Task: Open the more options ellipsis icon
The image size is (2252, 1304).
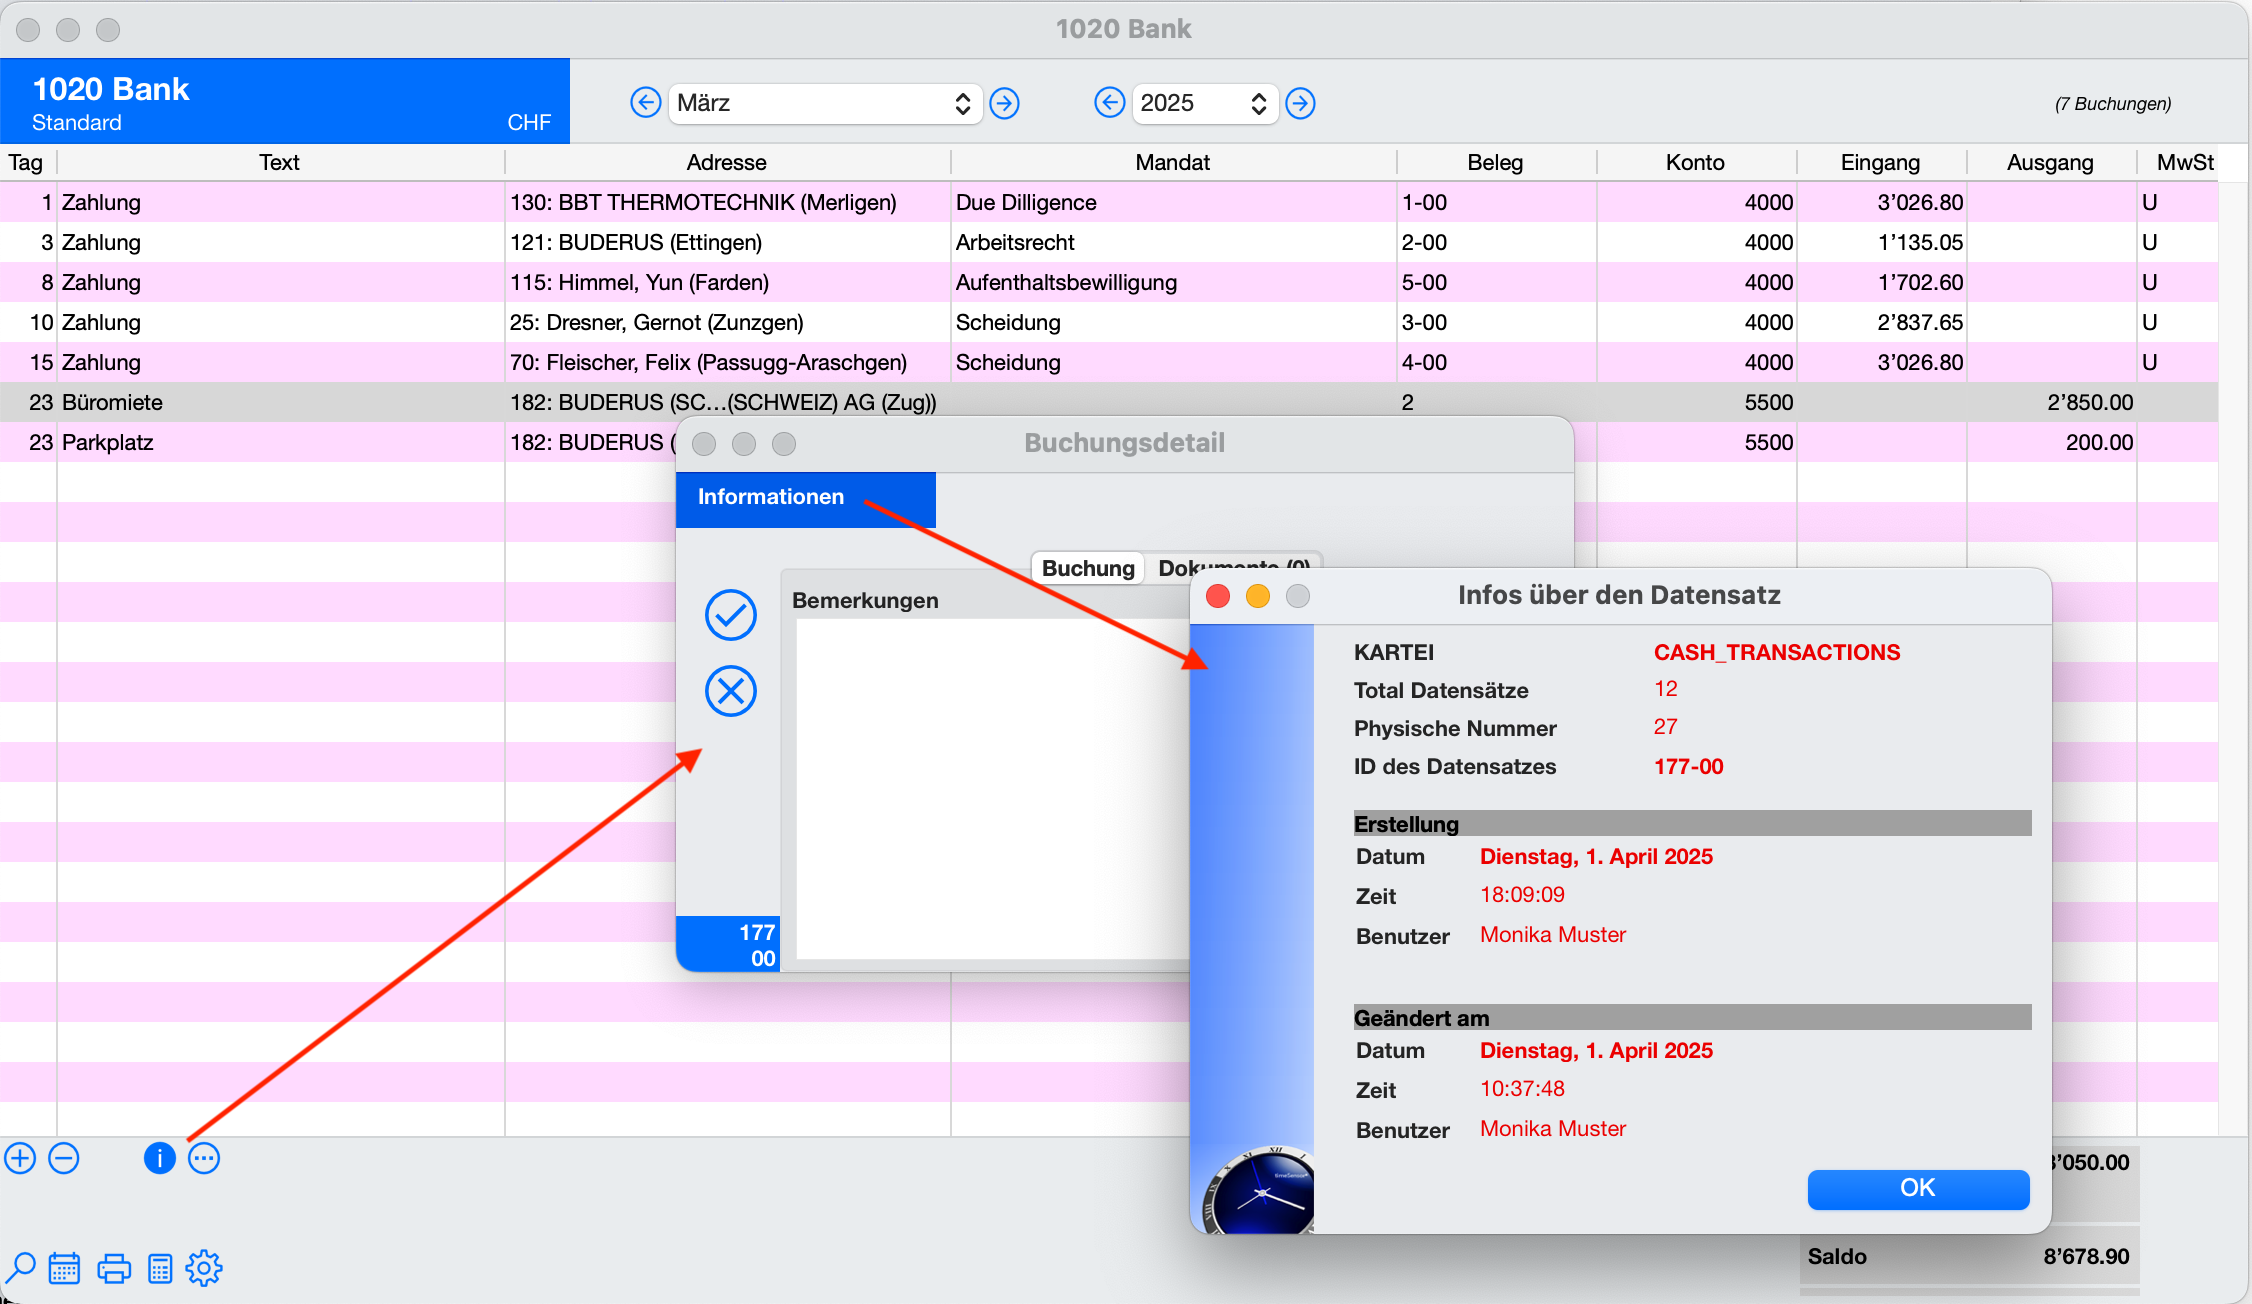Action: [x=204, y=1158]
